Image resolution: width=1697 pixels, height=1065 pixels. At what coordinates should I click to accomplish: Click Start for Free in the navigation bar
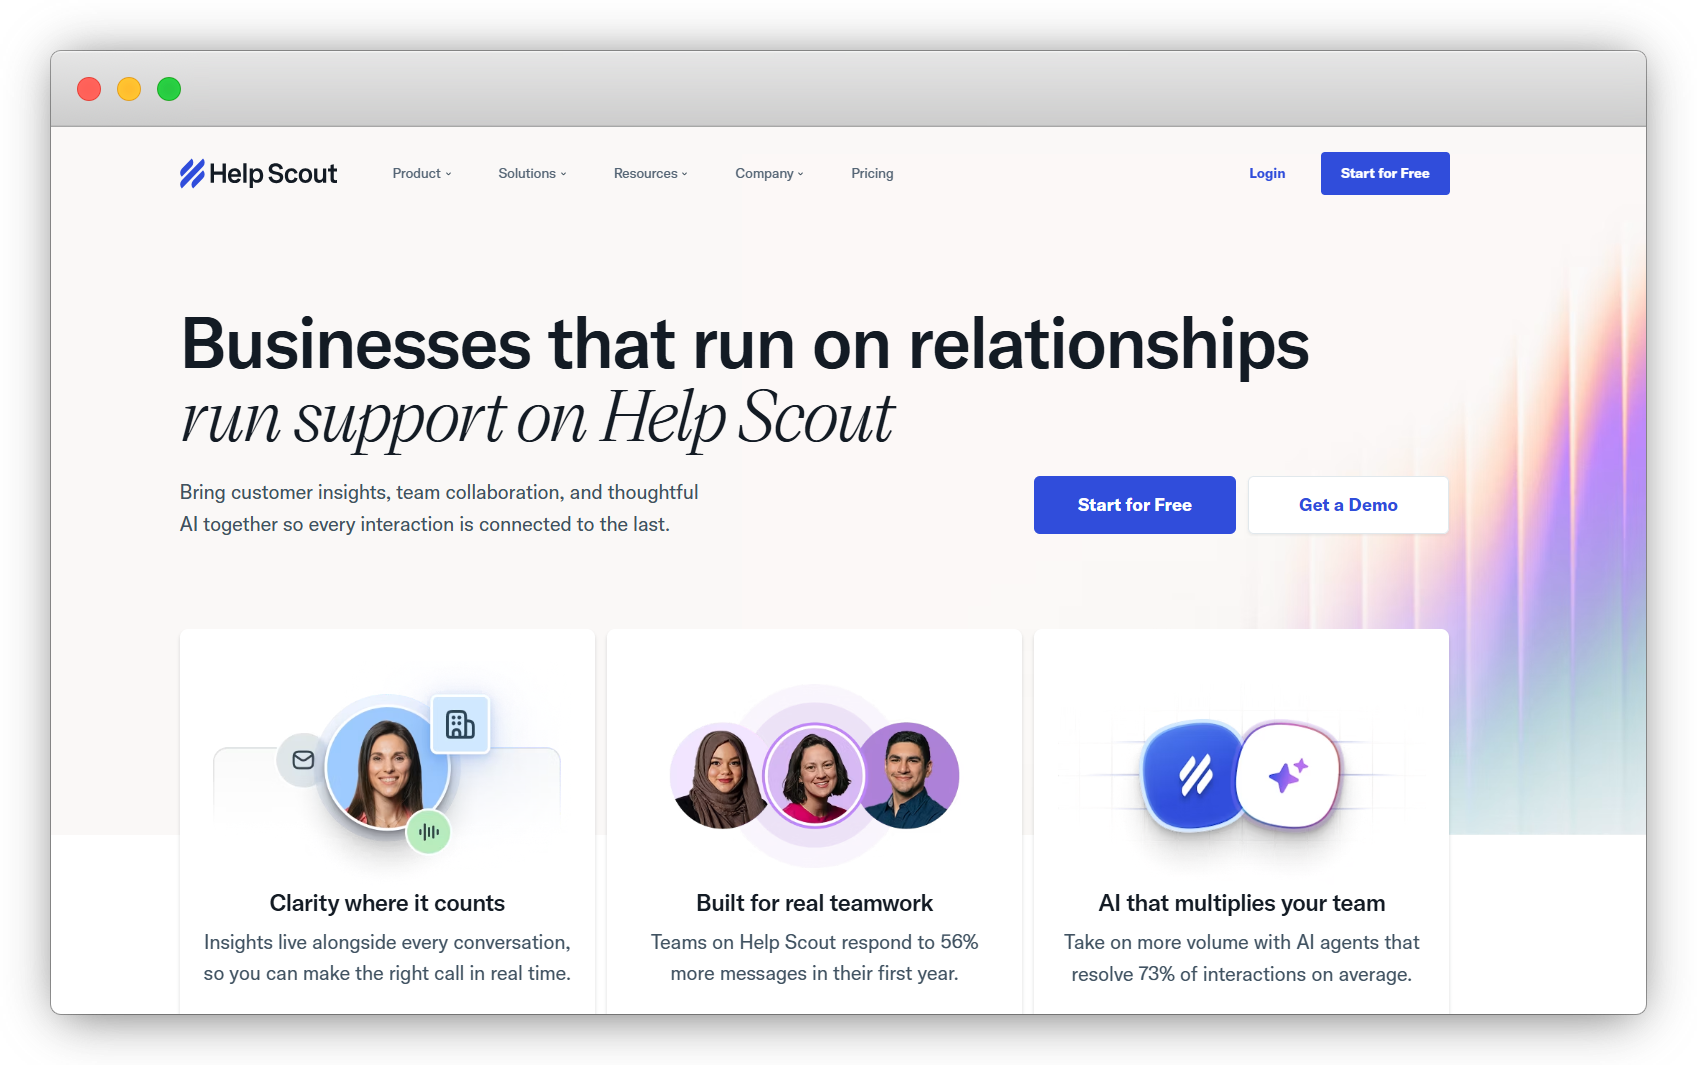(x=1385, y=174)
